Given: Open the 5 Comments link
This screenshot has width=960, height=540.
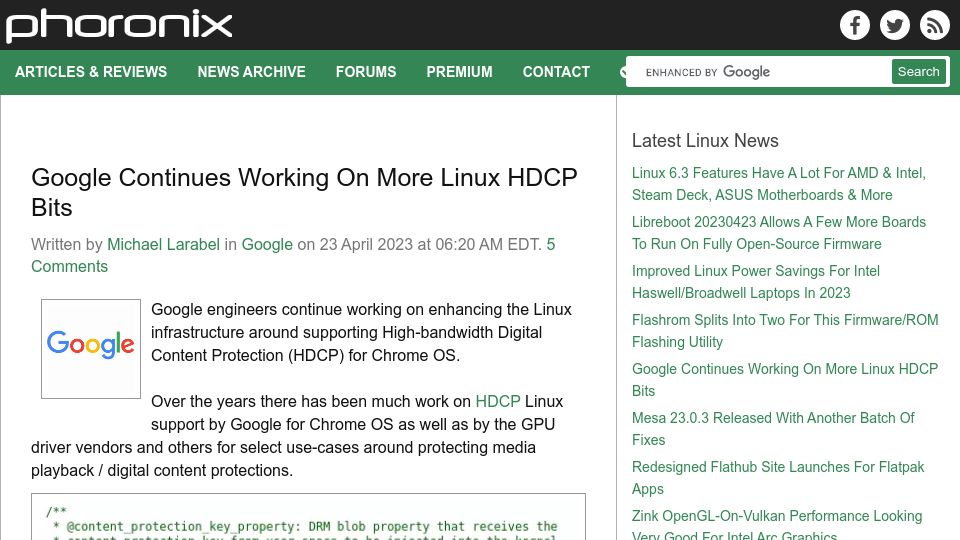Looking at the screenshot, I should coord(293,255).
